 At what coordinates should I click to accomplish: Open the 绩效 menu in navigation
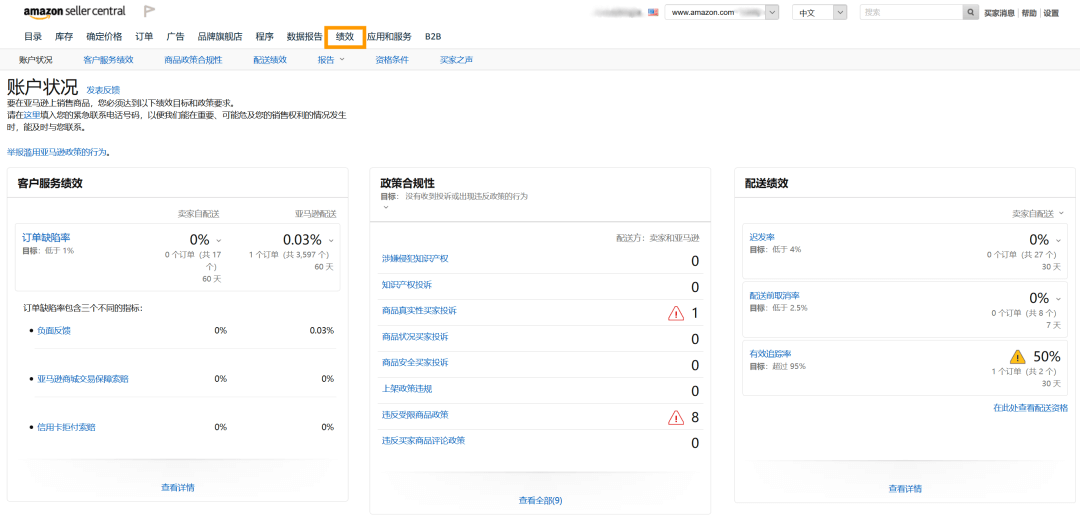(345, 37)
